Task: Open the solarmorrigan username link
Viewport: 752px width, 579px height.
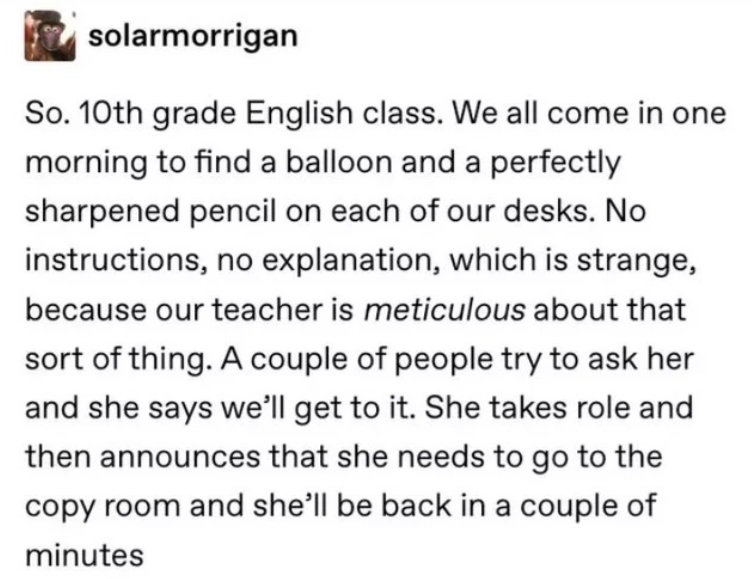Action: pos(193,37)
